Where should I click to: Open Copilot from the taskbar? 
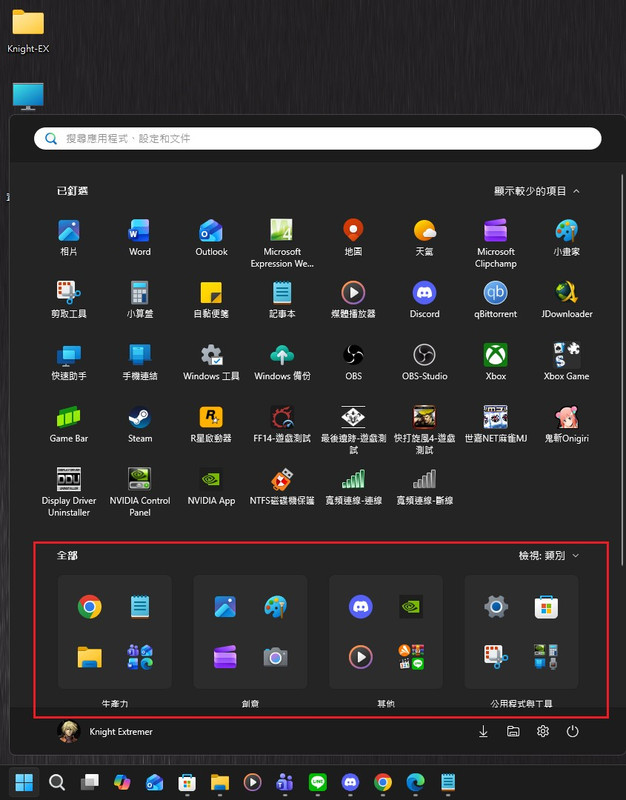pos(122,782)
